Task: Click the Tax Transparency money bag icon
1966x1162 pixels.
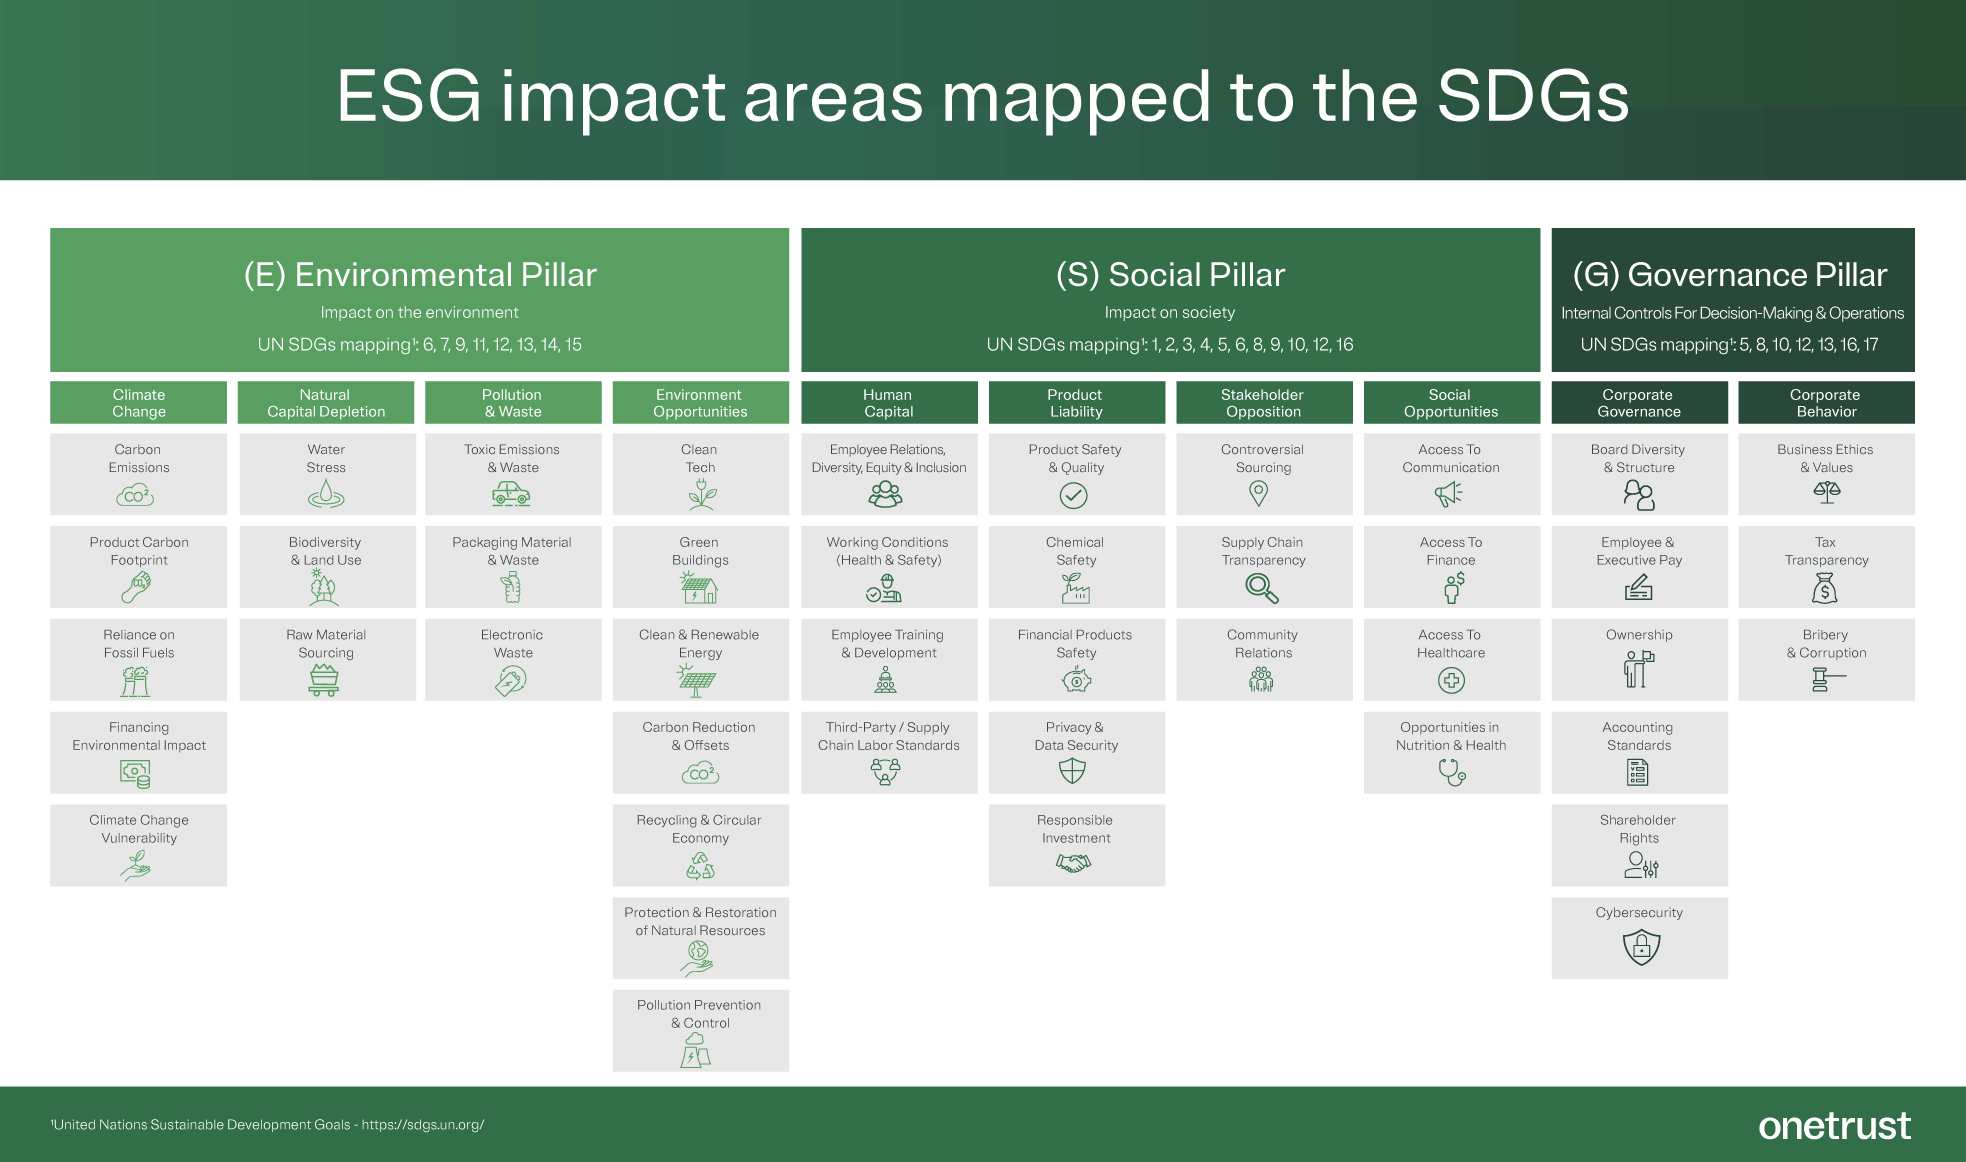Action: tap(1826, 587)
